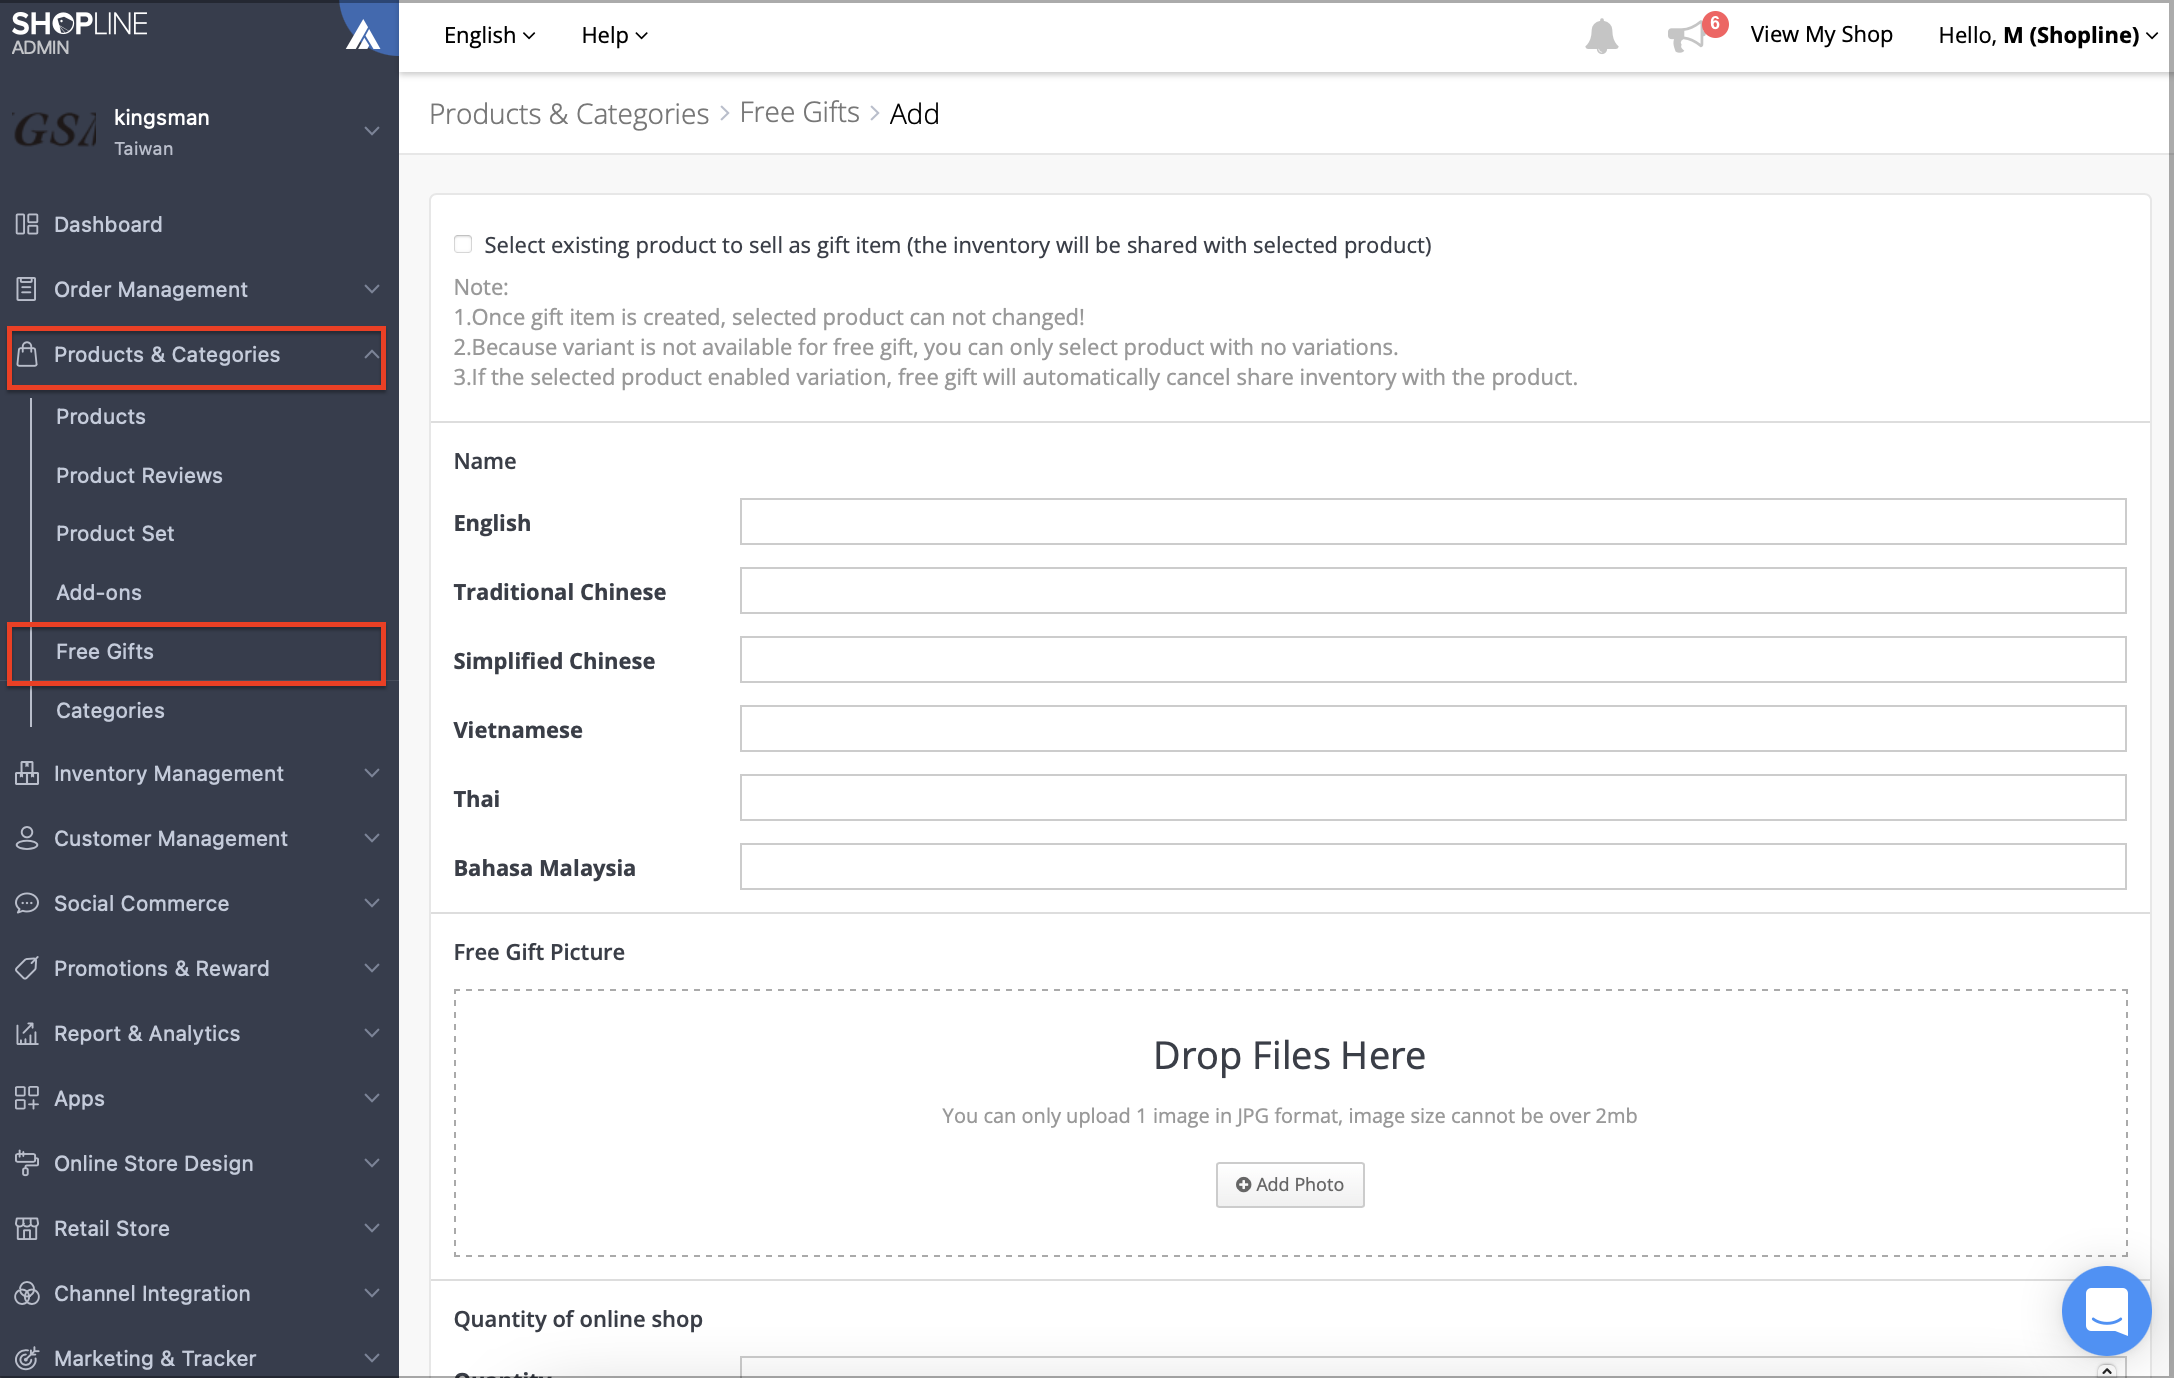
Task: Click the Bahasa Malaysia name field
Action: pos(1432,867)
